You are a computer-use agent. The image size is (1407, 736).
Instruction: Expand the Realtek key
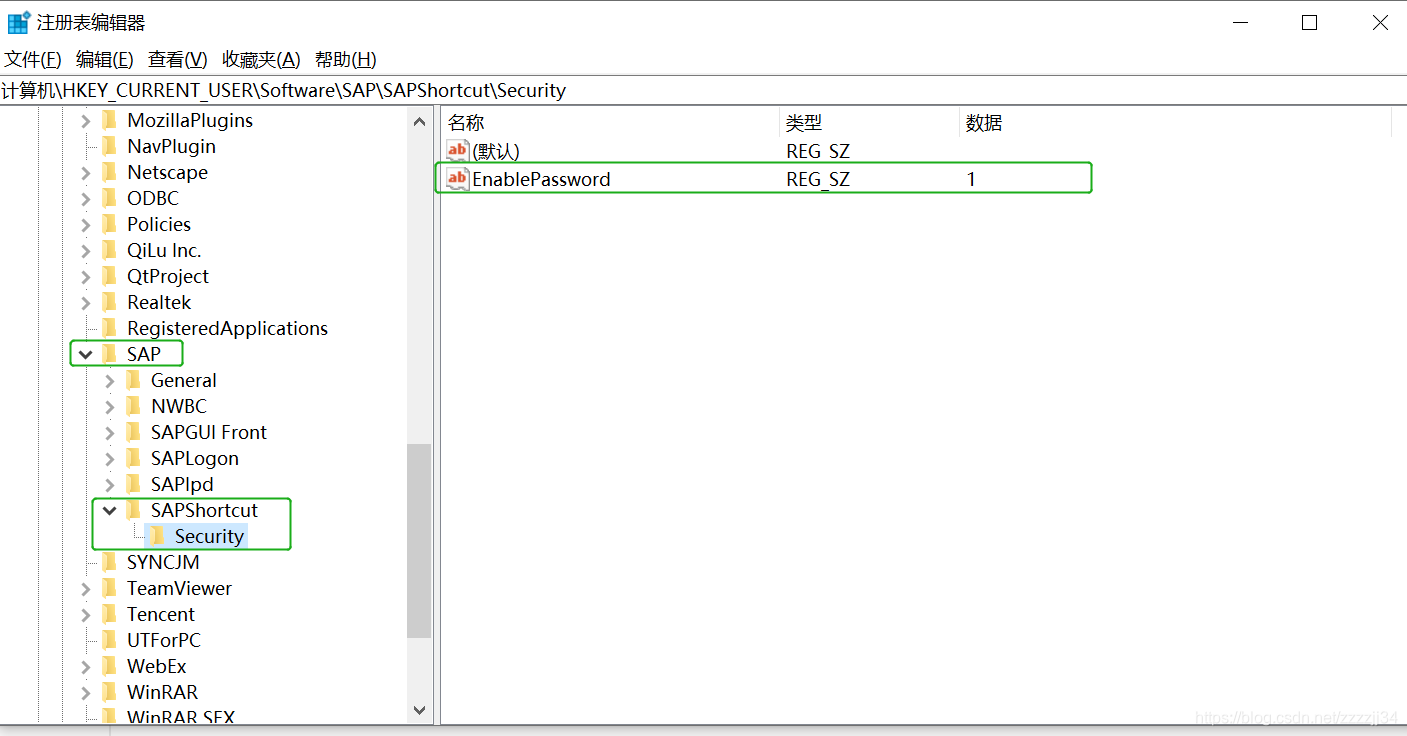coord(86,303)
